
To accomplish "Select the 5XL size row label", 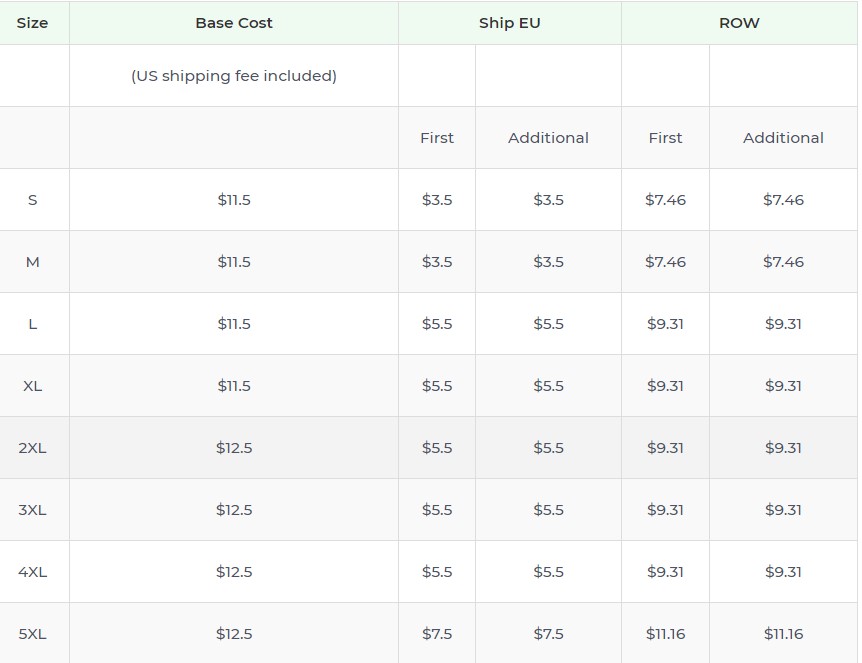I will [x=32, y=634].
